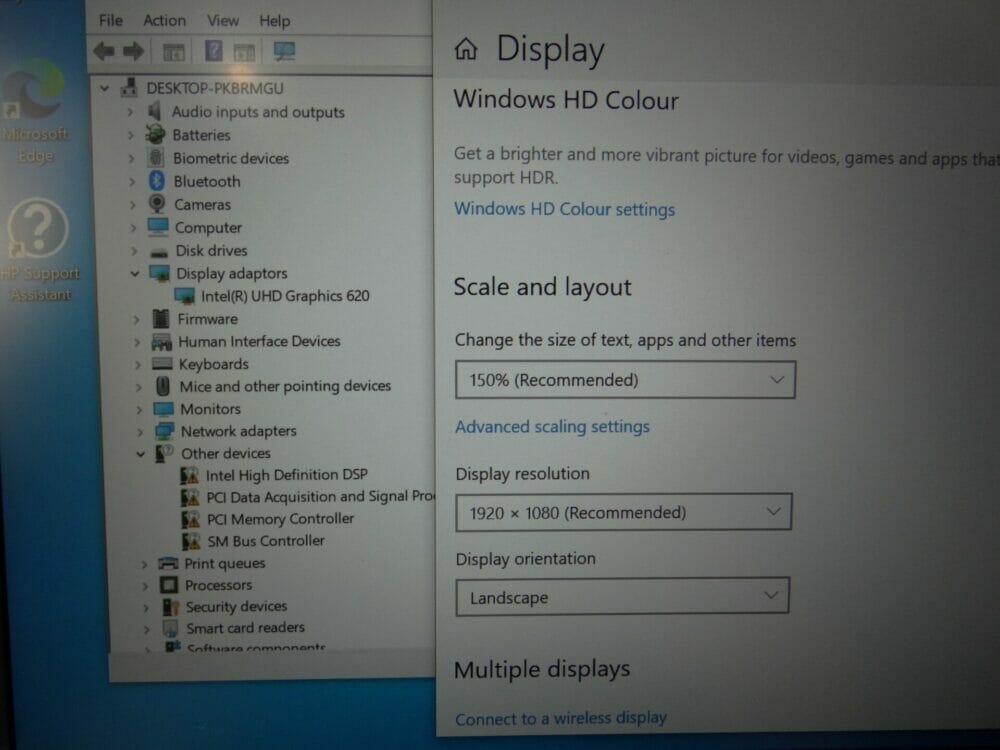Select the Security devices icon
Screen dimensions: 1000x750
tap(170, 607)
